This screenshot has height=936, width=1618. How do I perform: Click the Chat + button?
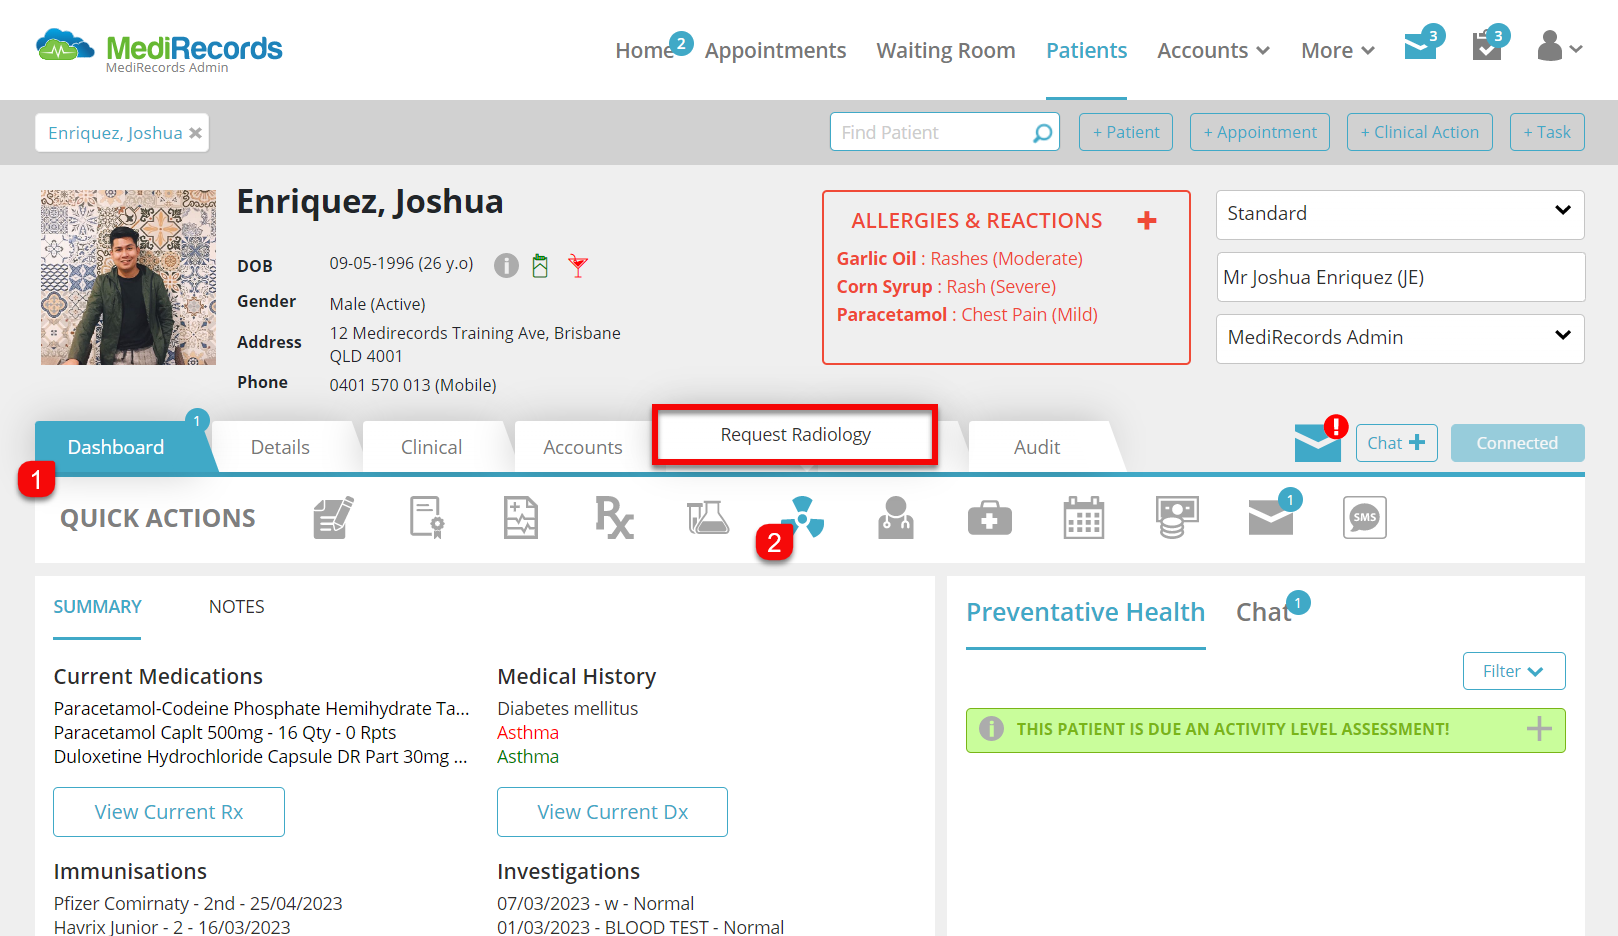1396,443
